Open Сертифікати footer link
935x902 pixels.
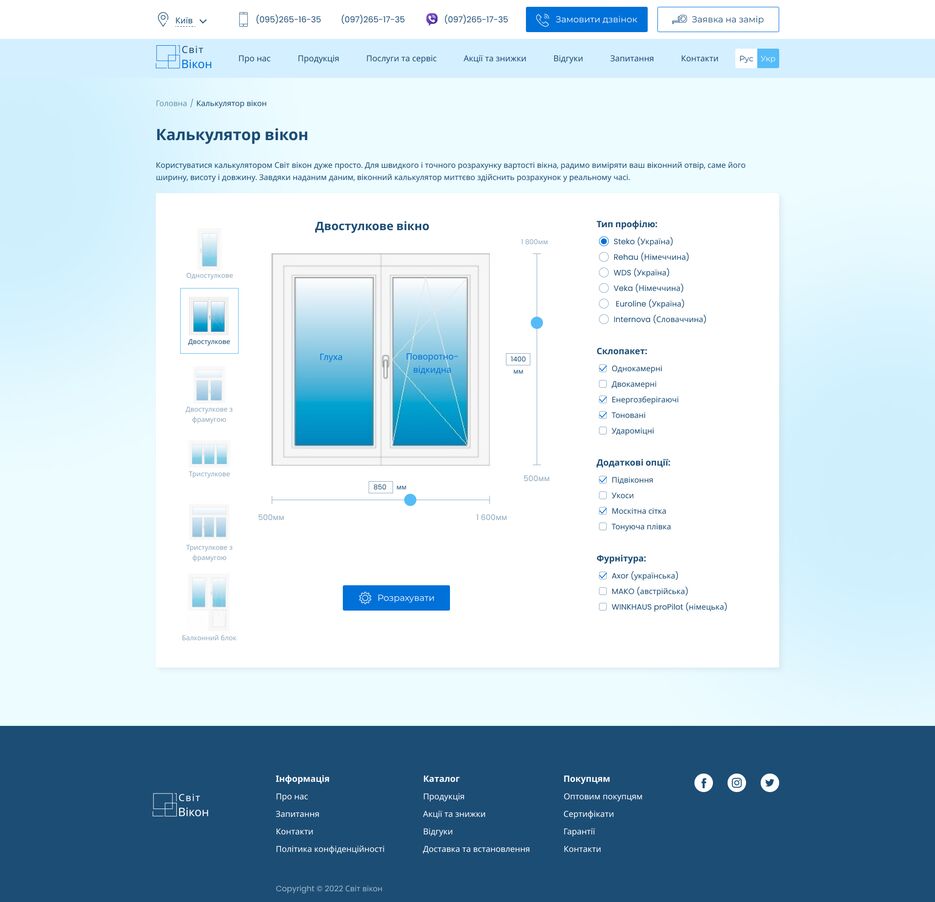click(x=589, y=814)
